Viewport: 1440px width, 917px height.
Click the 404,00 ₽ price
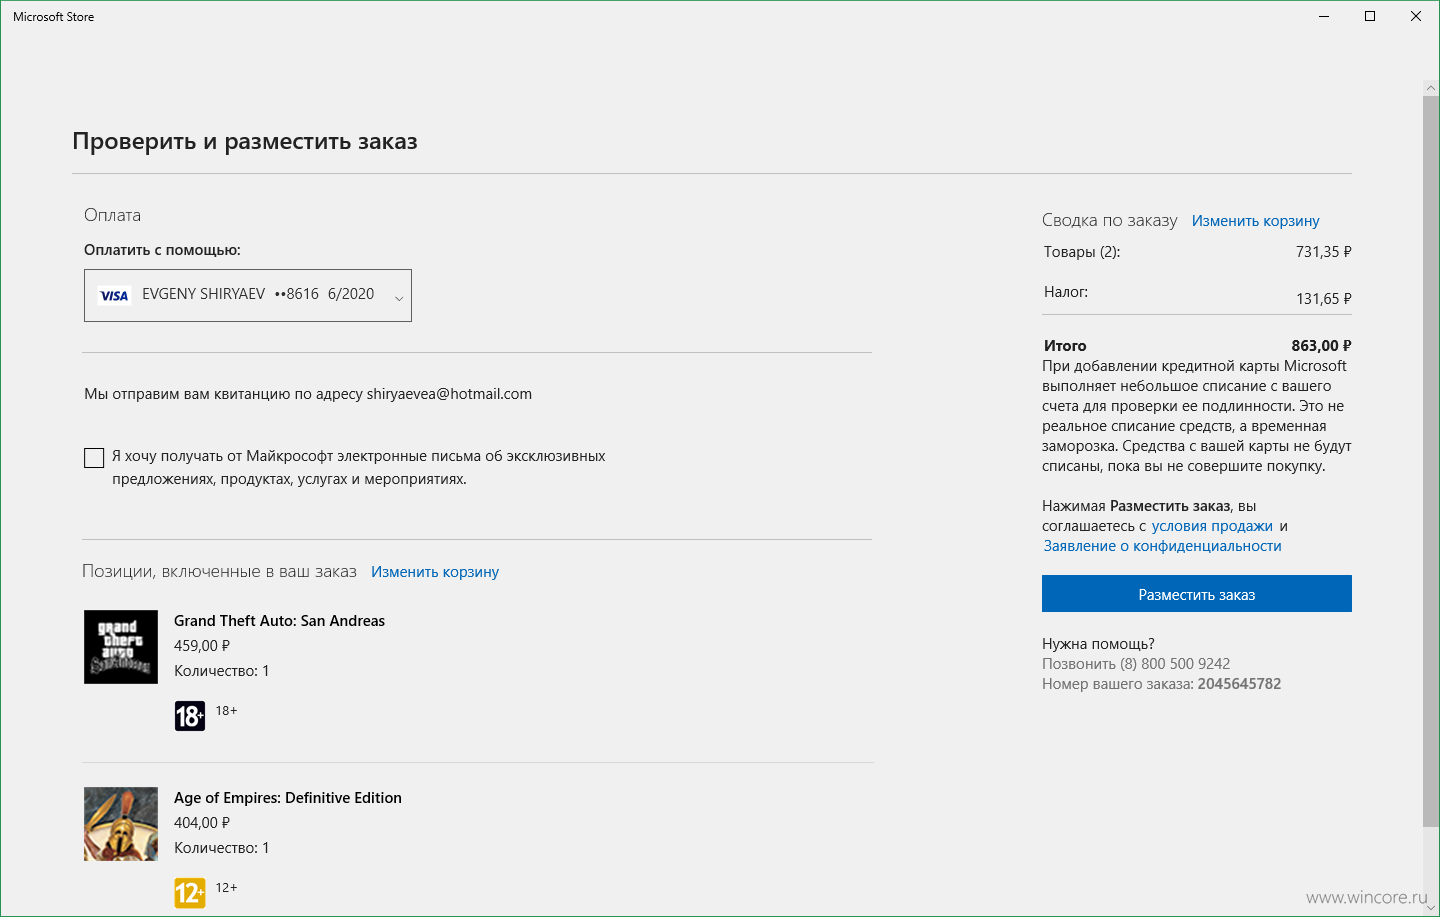202,823
